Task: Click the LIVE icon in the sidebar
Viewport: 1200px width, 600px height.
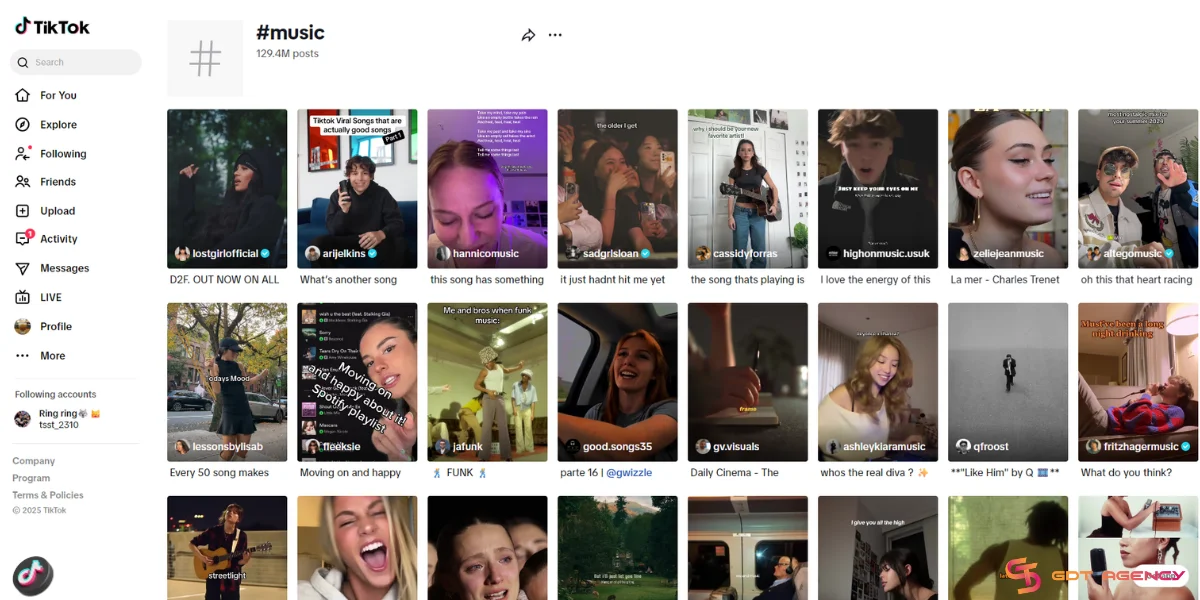Action: click(22, 297)
